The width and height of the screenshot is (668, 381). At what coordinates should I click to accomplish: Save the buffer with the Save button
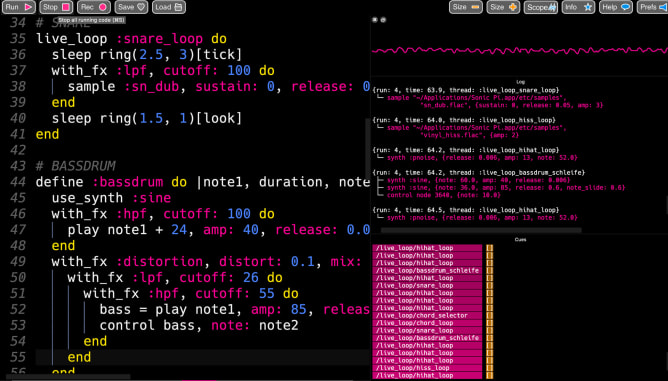tap(131, 7)
